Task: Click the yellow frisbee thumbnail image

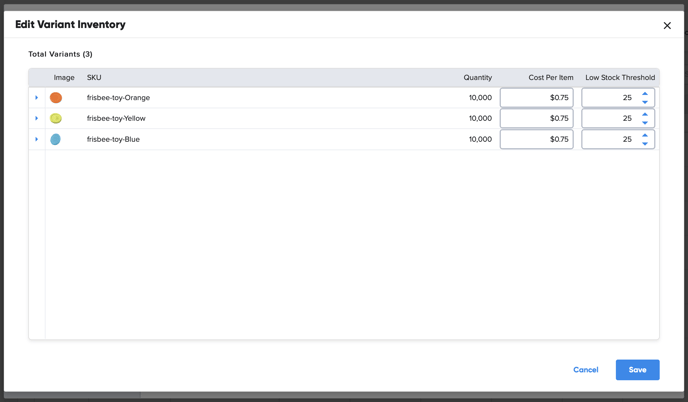Action: coord(56,118)
